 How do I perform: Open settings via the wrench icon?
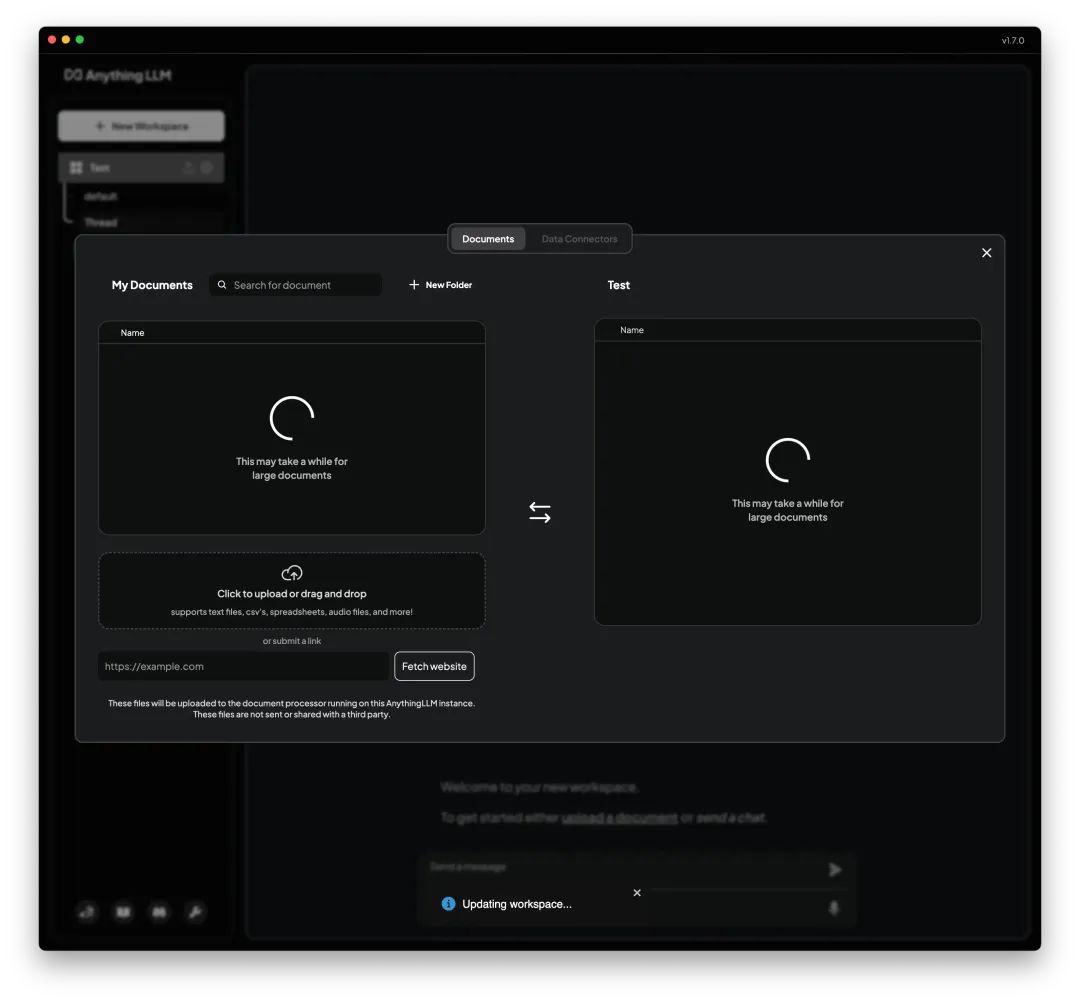(195, 912)
